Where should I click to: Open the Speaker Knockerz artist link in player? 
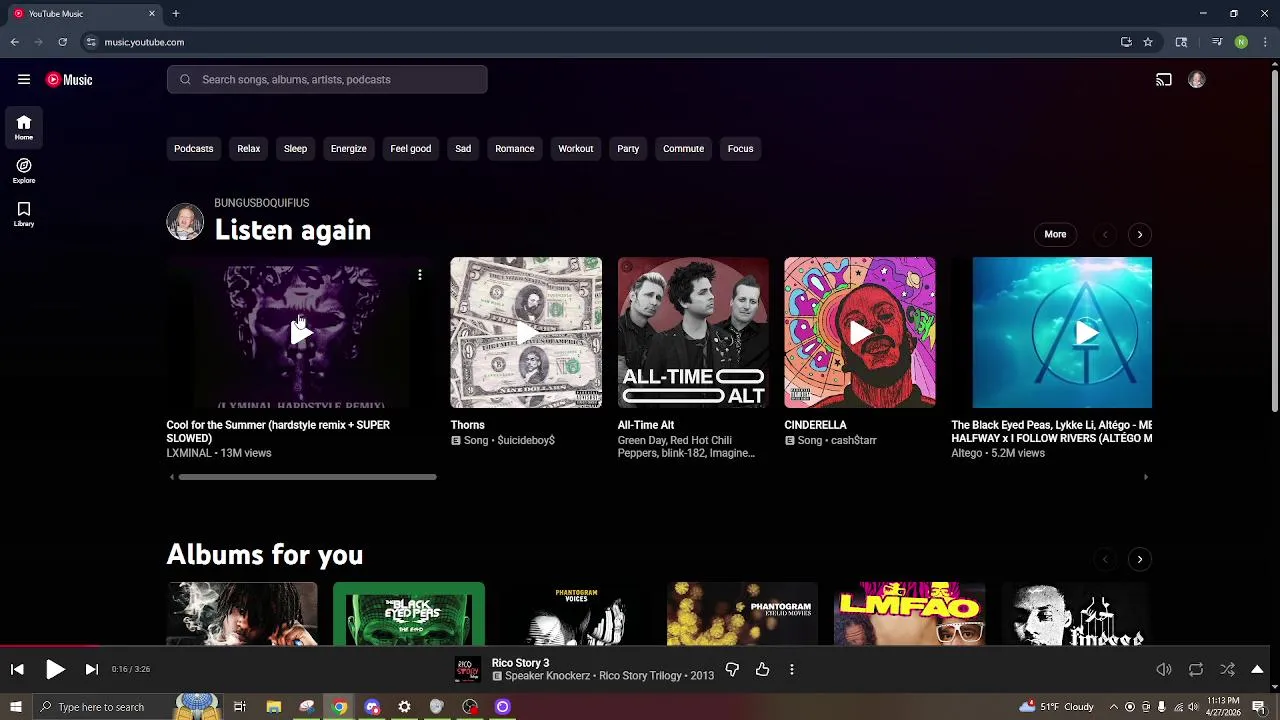(x=548, y=676)
